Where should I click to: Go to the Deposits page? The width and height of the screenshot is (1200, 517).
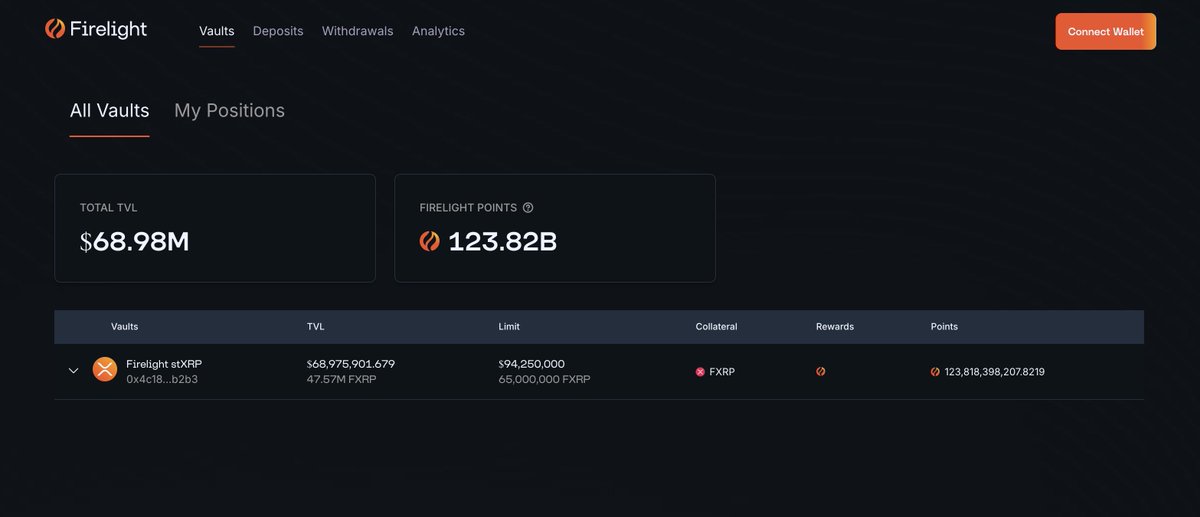[x=278, y=31]
